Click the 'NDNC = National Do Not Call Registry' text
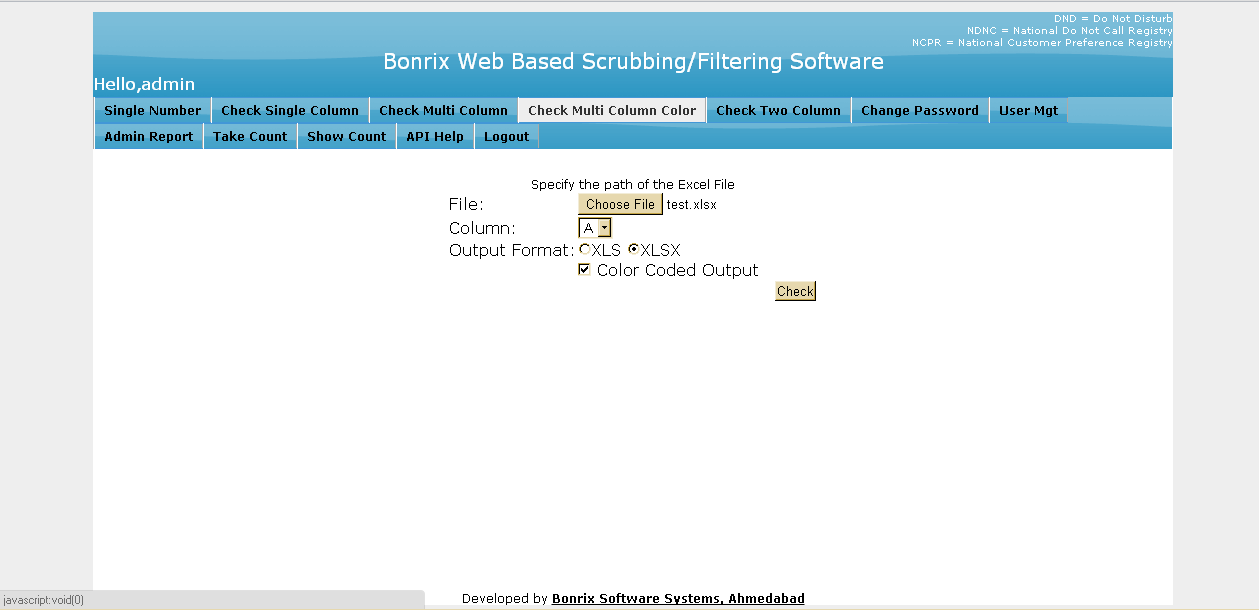Viewport: 1259px width, 610px height. click(x=1069, y=31)
